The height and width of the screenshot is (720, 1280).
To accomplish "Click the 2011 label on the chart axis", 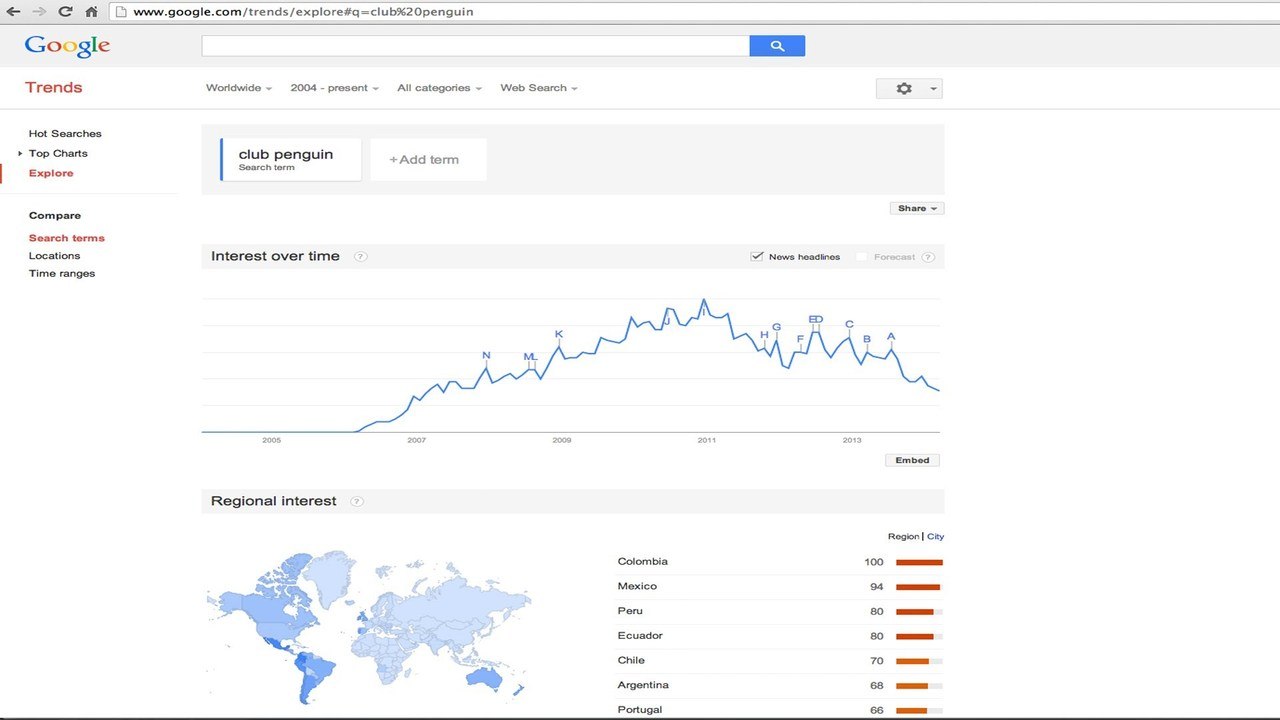I will pos(707,440).
